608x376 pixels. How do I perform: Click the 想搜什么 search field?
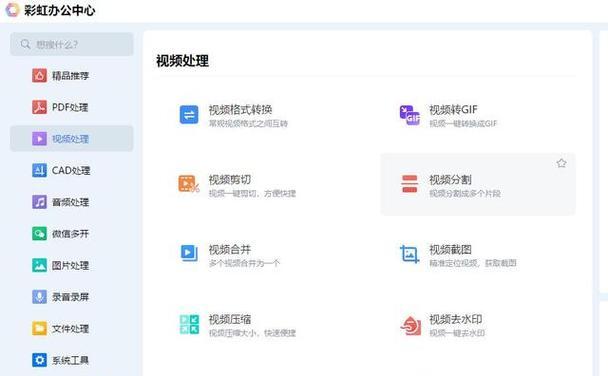point(72,44)
